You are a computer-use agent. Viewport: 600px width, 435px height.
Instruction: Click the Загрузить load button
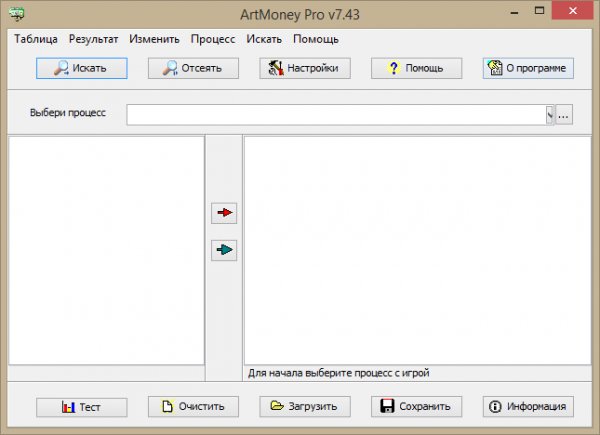(305, 407)
